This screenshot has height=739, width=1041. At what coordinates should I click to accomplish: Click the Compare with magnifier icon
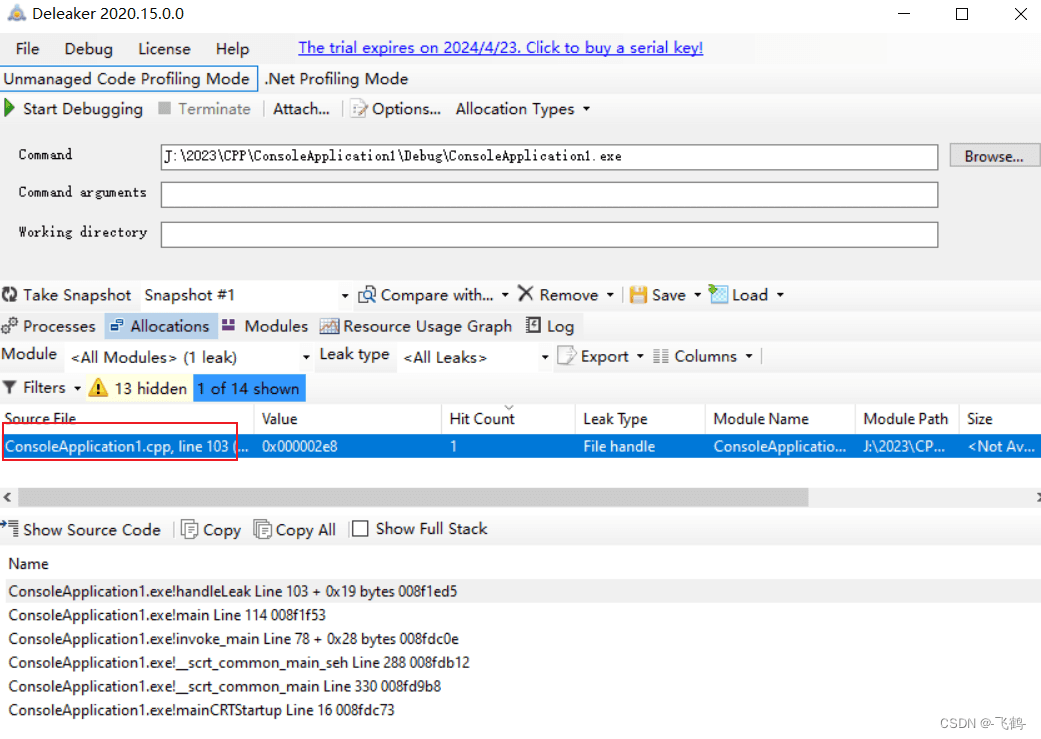point(367,294)
